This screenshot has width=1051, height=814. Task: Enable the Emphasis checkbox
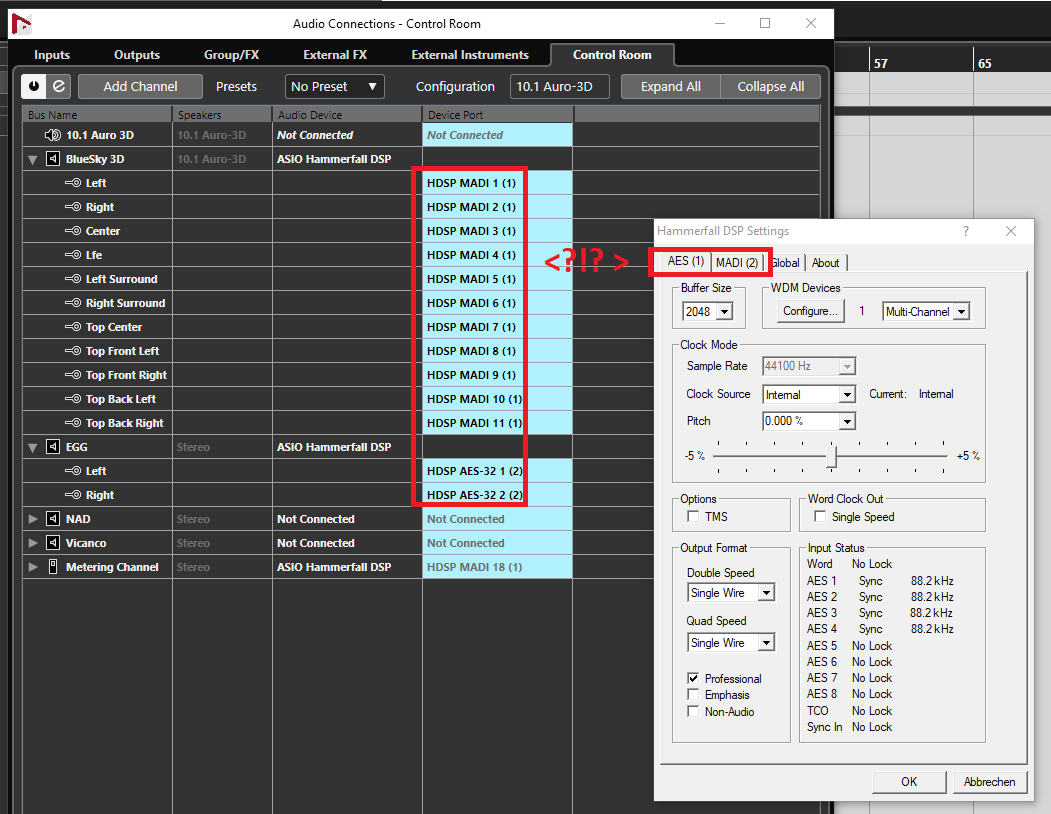pos(693,695)
